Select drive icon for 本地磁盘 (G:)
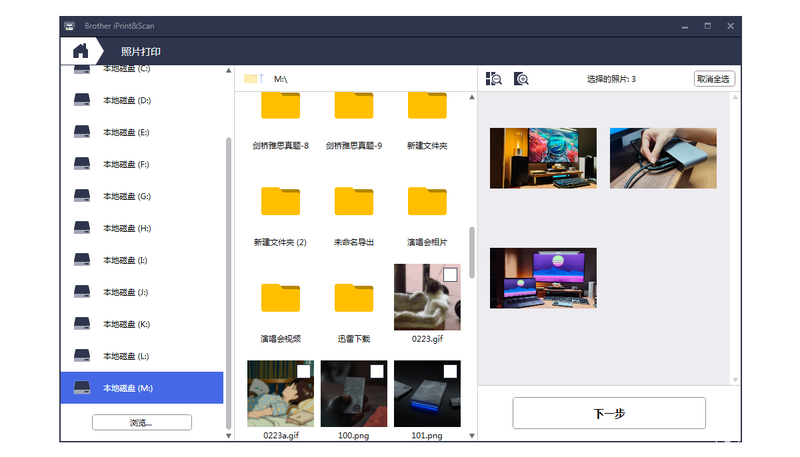Image resolution: width=800 pixels, height=457 pixels. tap(82, 196)
